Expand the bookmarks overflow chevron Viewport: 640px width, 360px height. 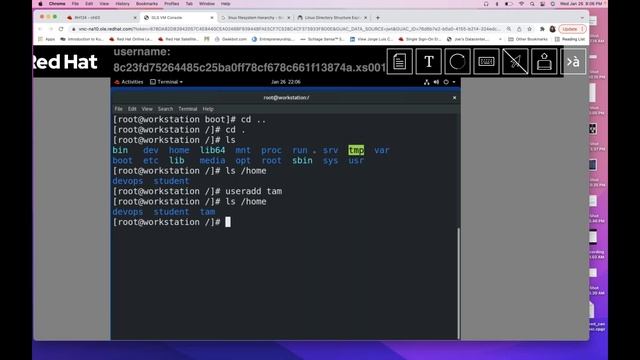click(x=500, y=39)
